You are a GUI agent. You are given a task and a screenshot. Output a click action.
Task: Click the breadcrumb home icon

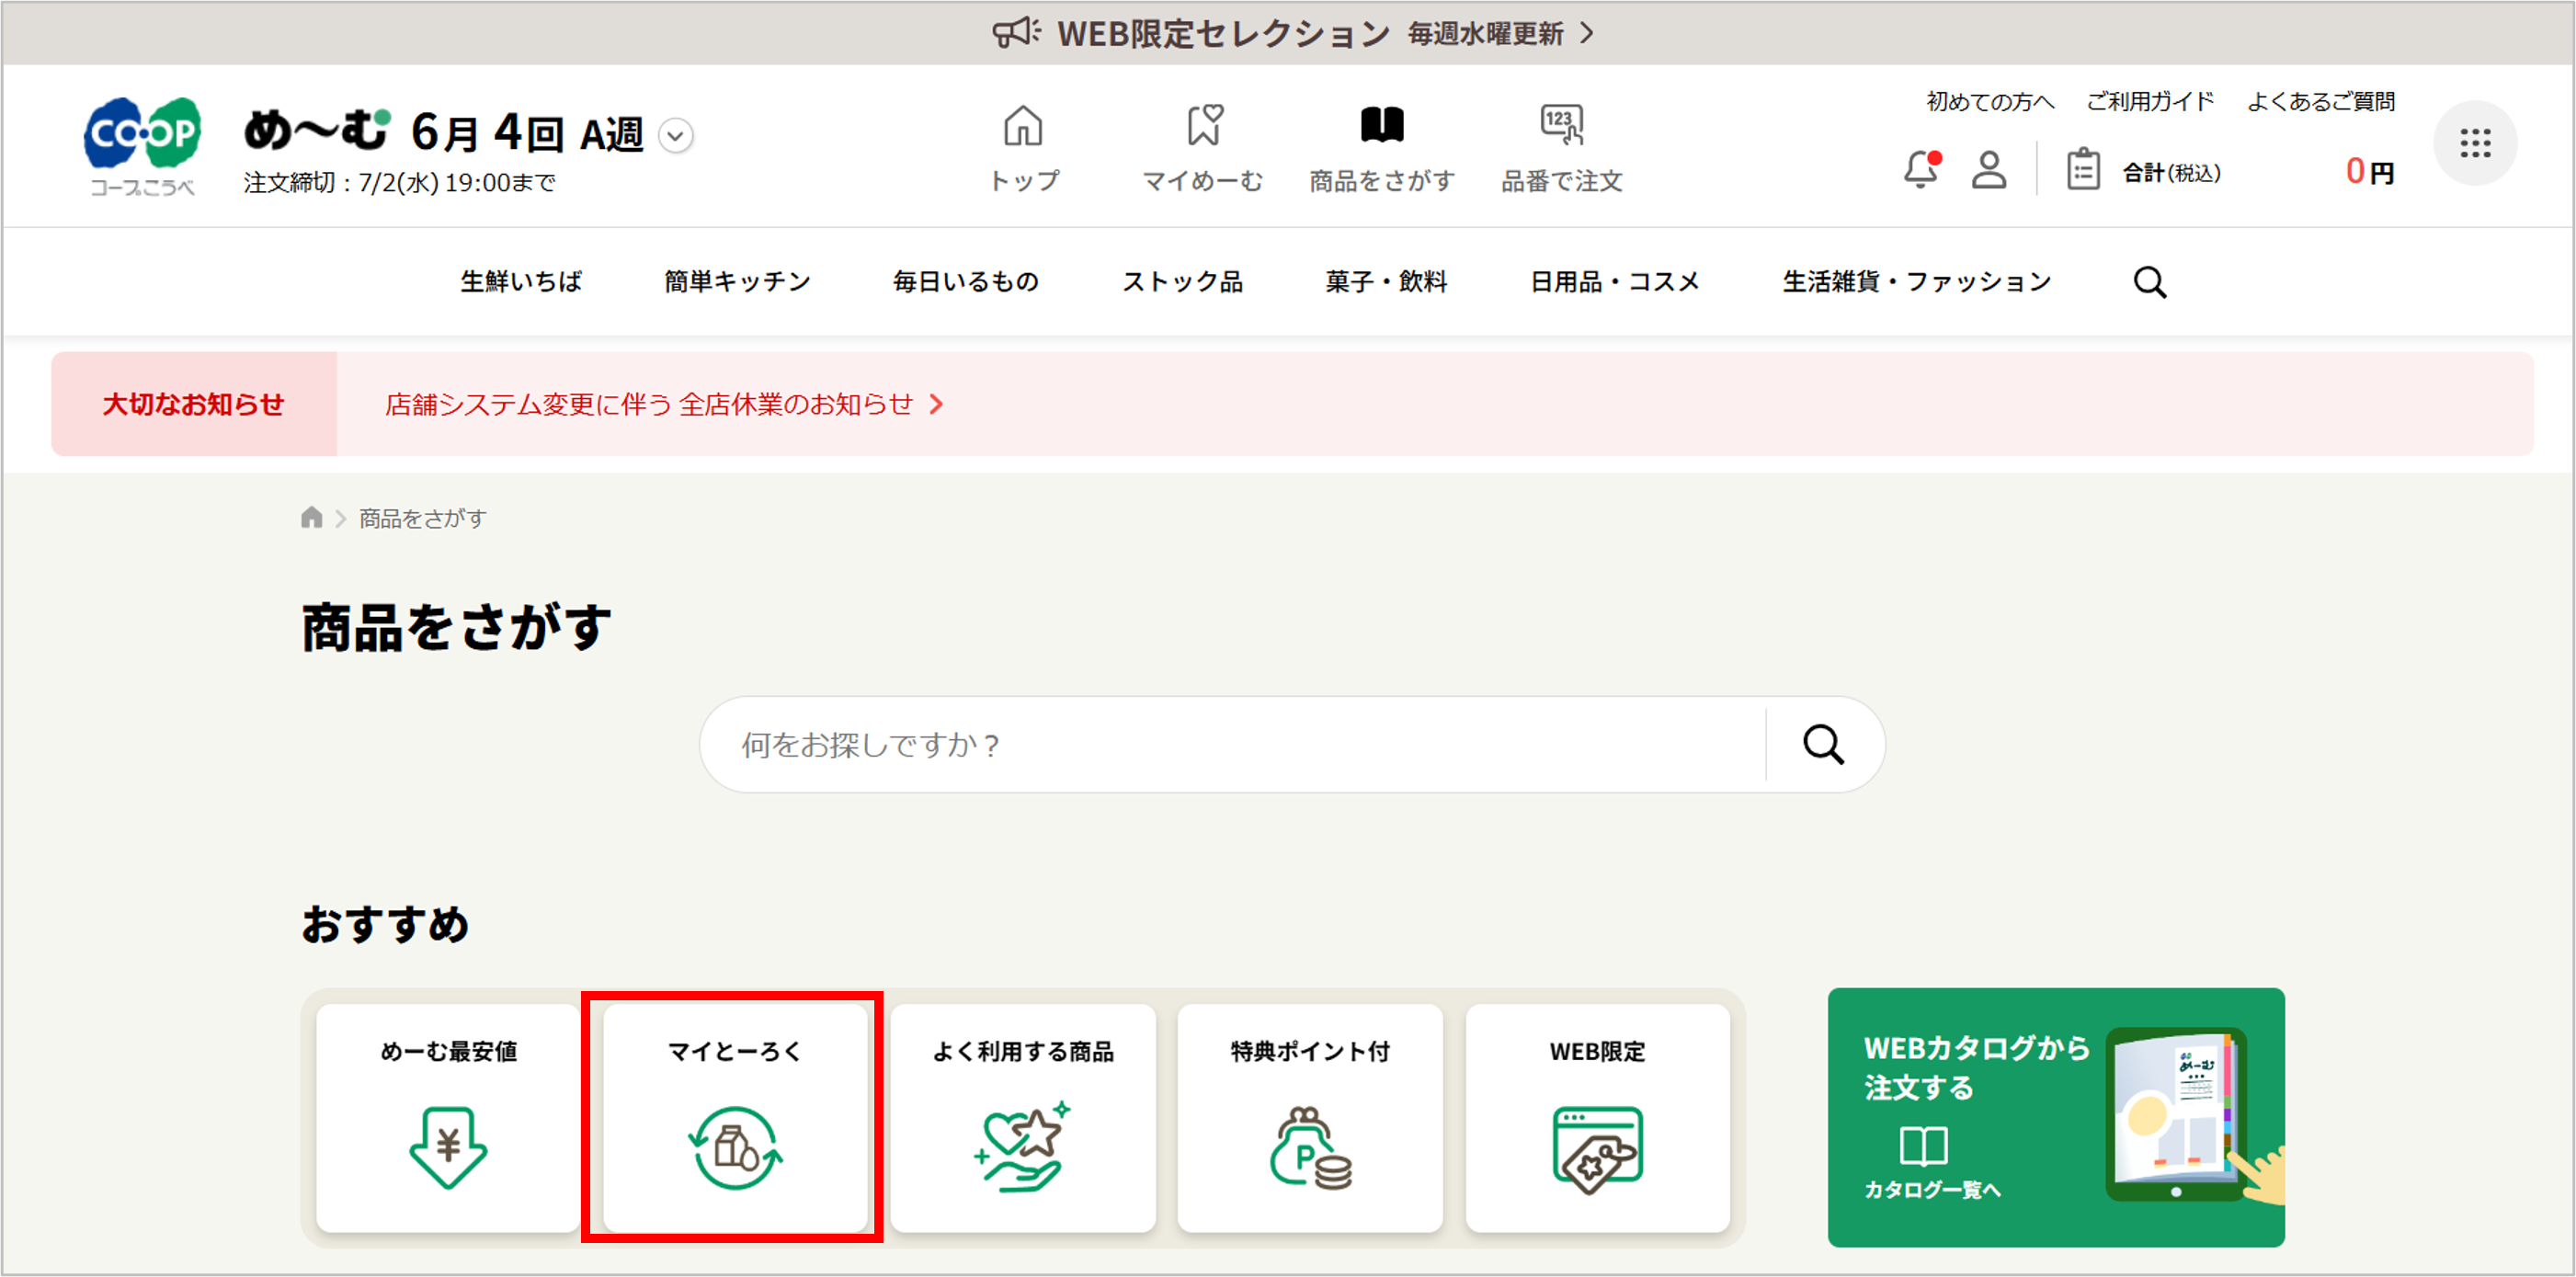pos(312,518)
